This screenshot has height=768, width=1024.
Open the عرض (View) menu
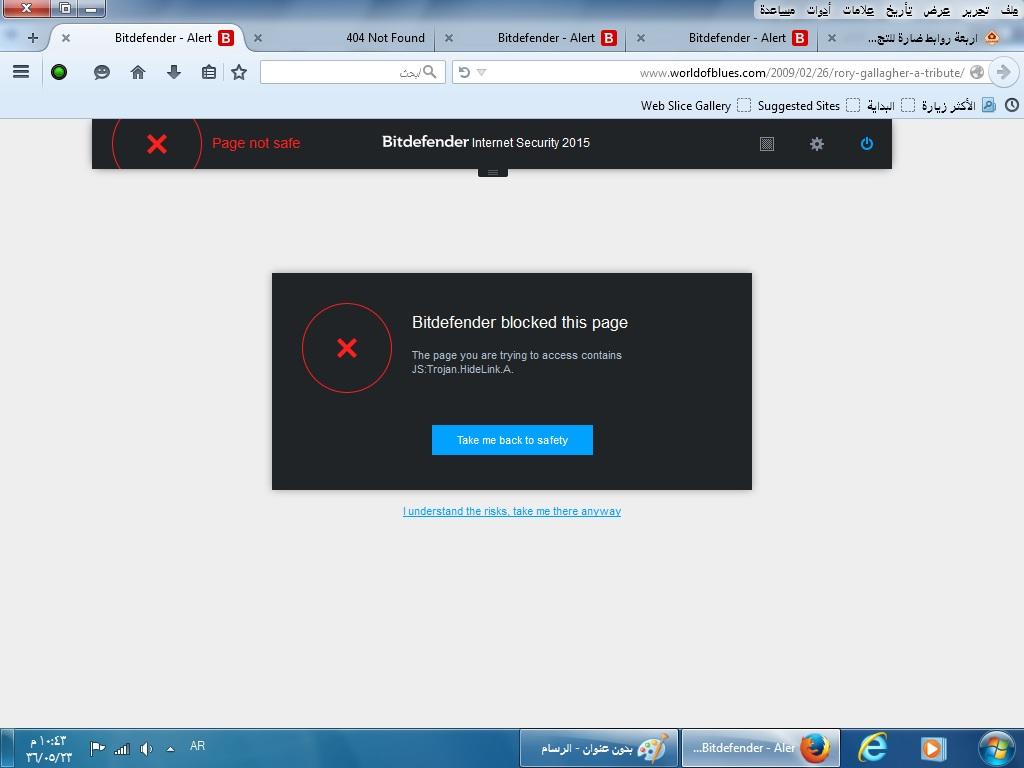(936, 10)
